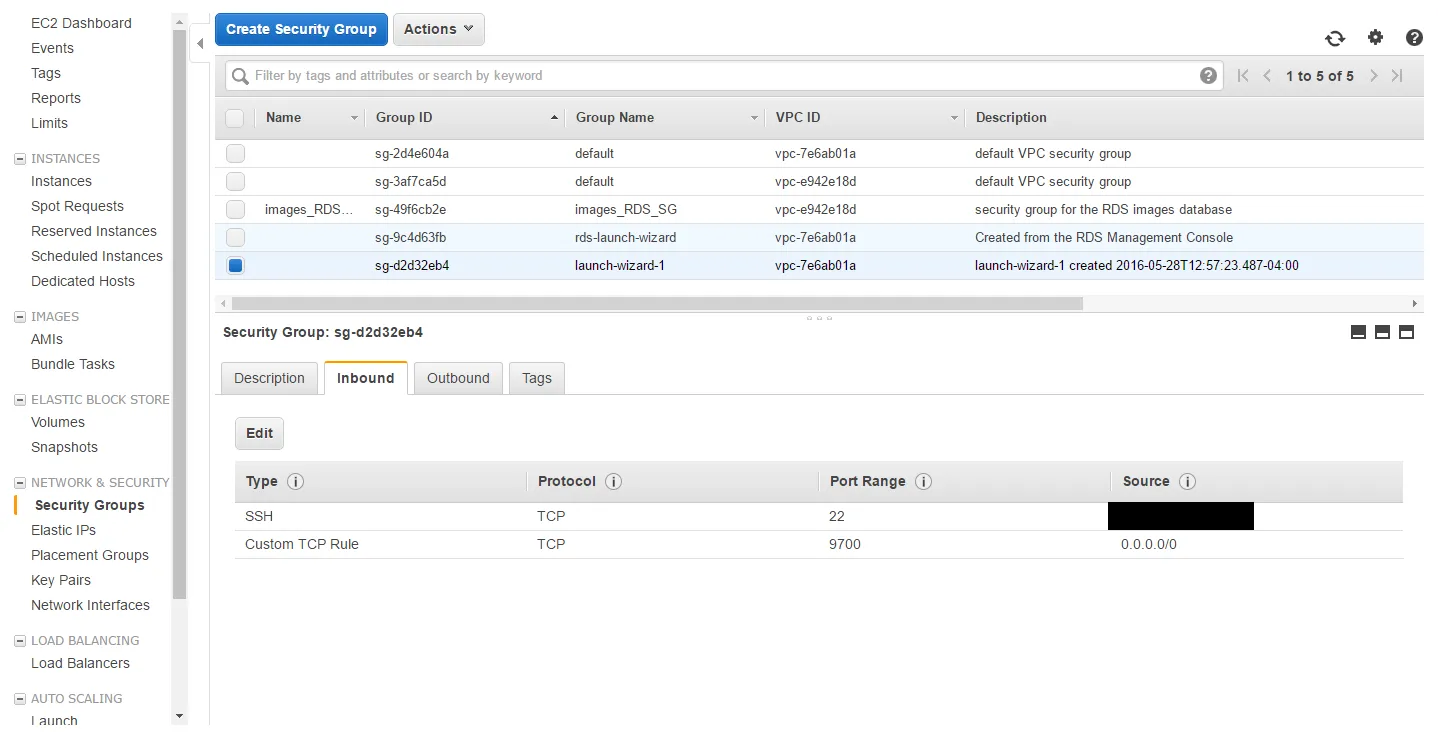Open Network Interfaces in sidebar
The image size is (1438, 732).
coord(90,605)
